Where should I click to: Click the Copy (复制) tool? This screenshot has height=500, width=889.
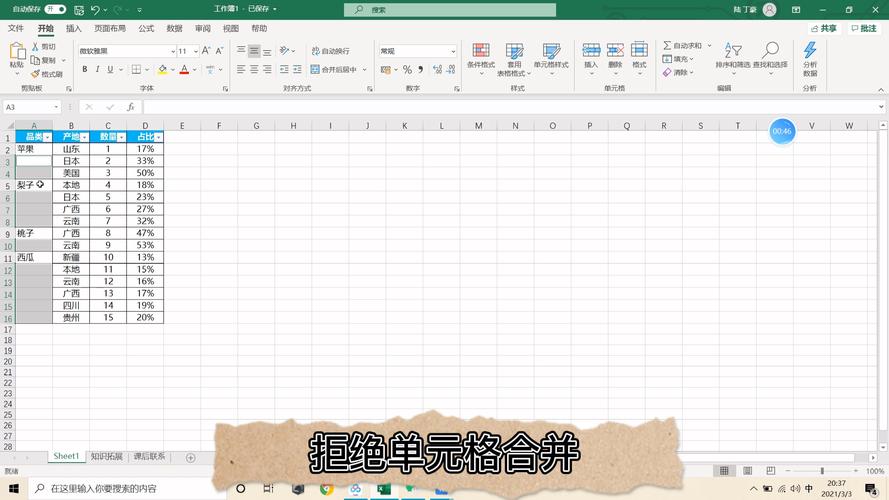pos(44,60)
